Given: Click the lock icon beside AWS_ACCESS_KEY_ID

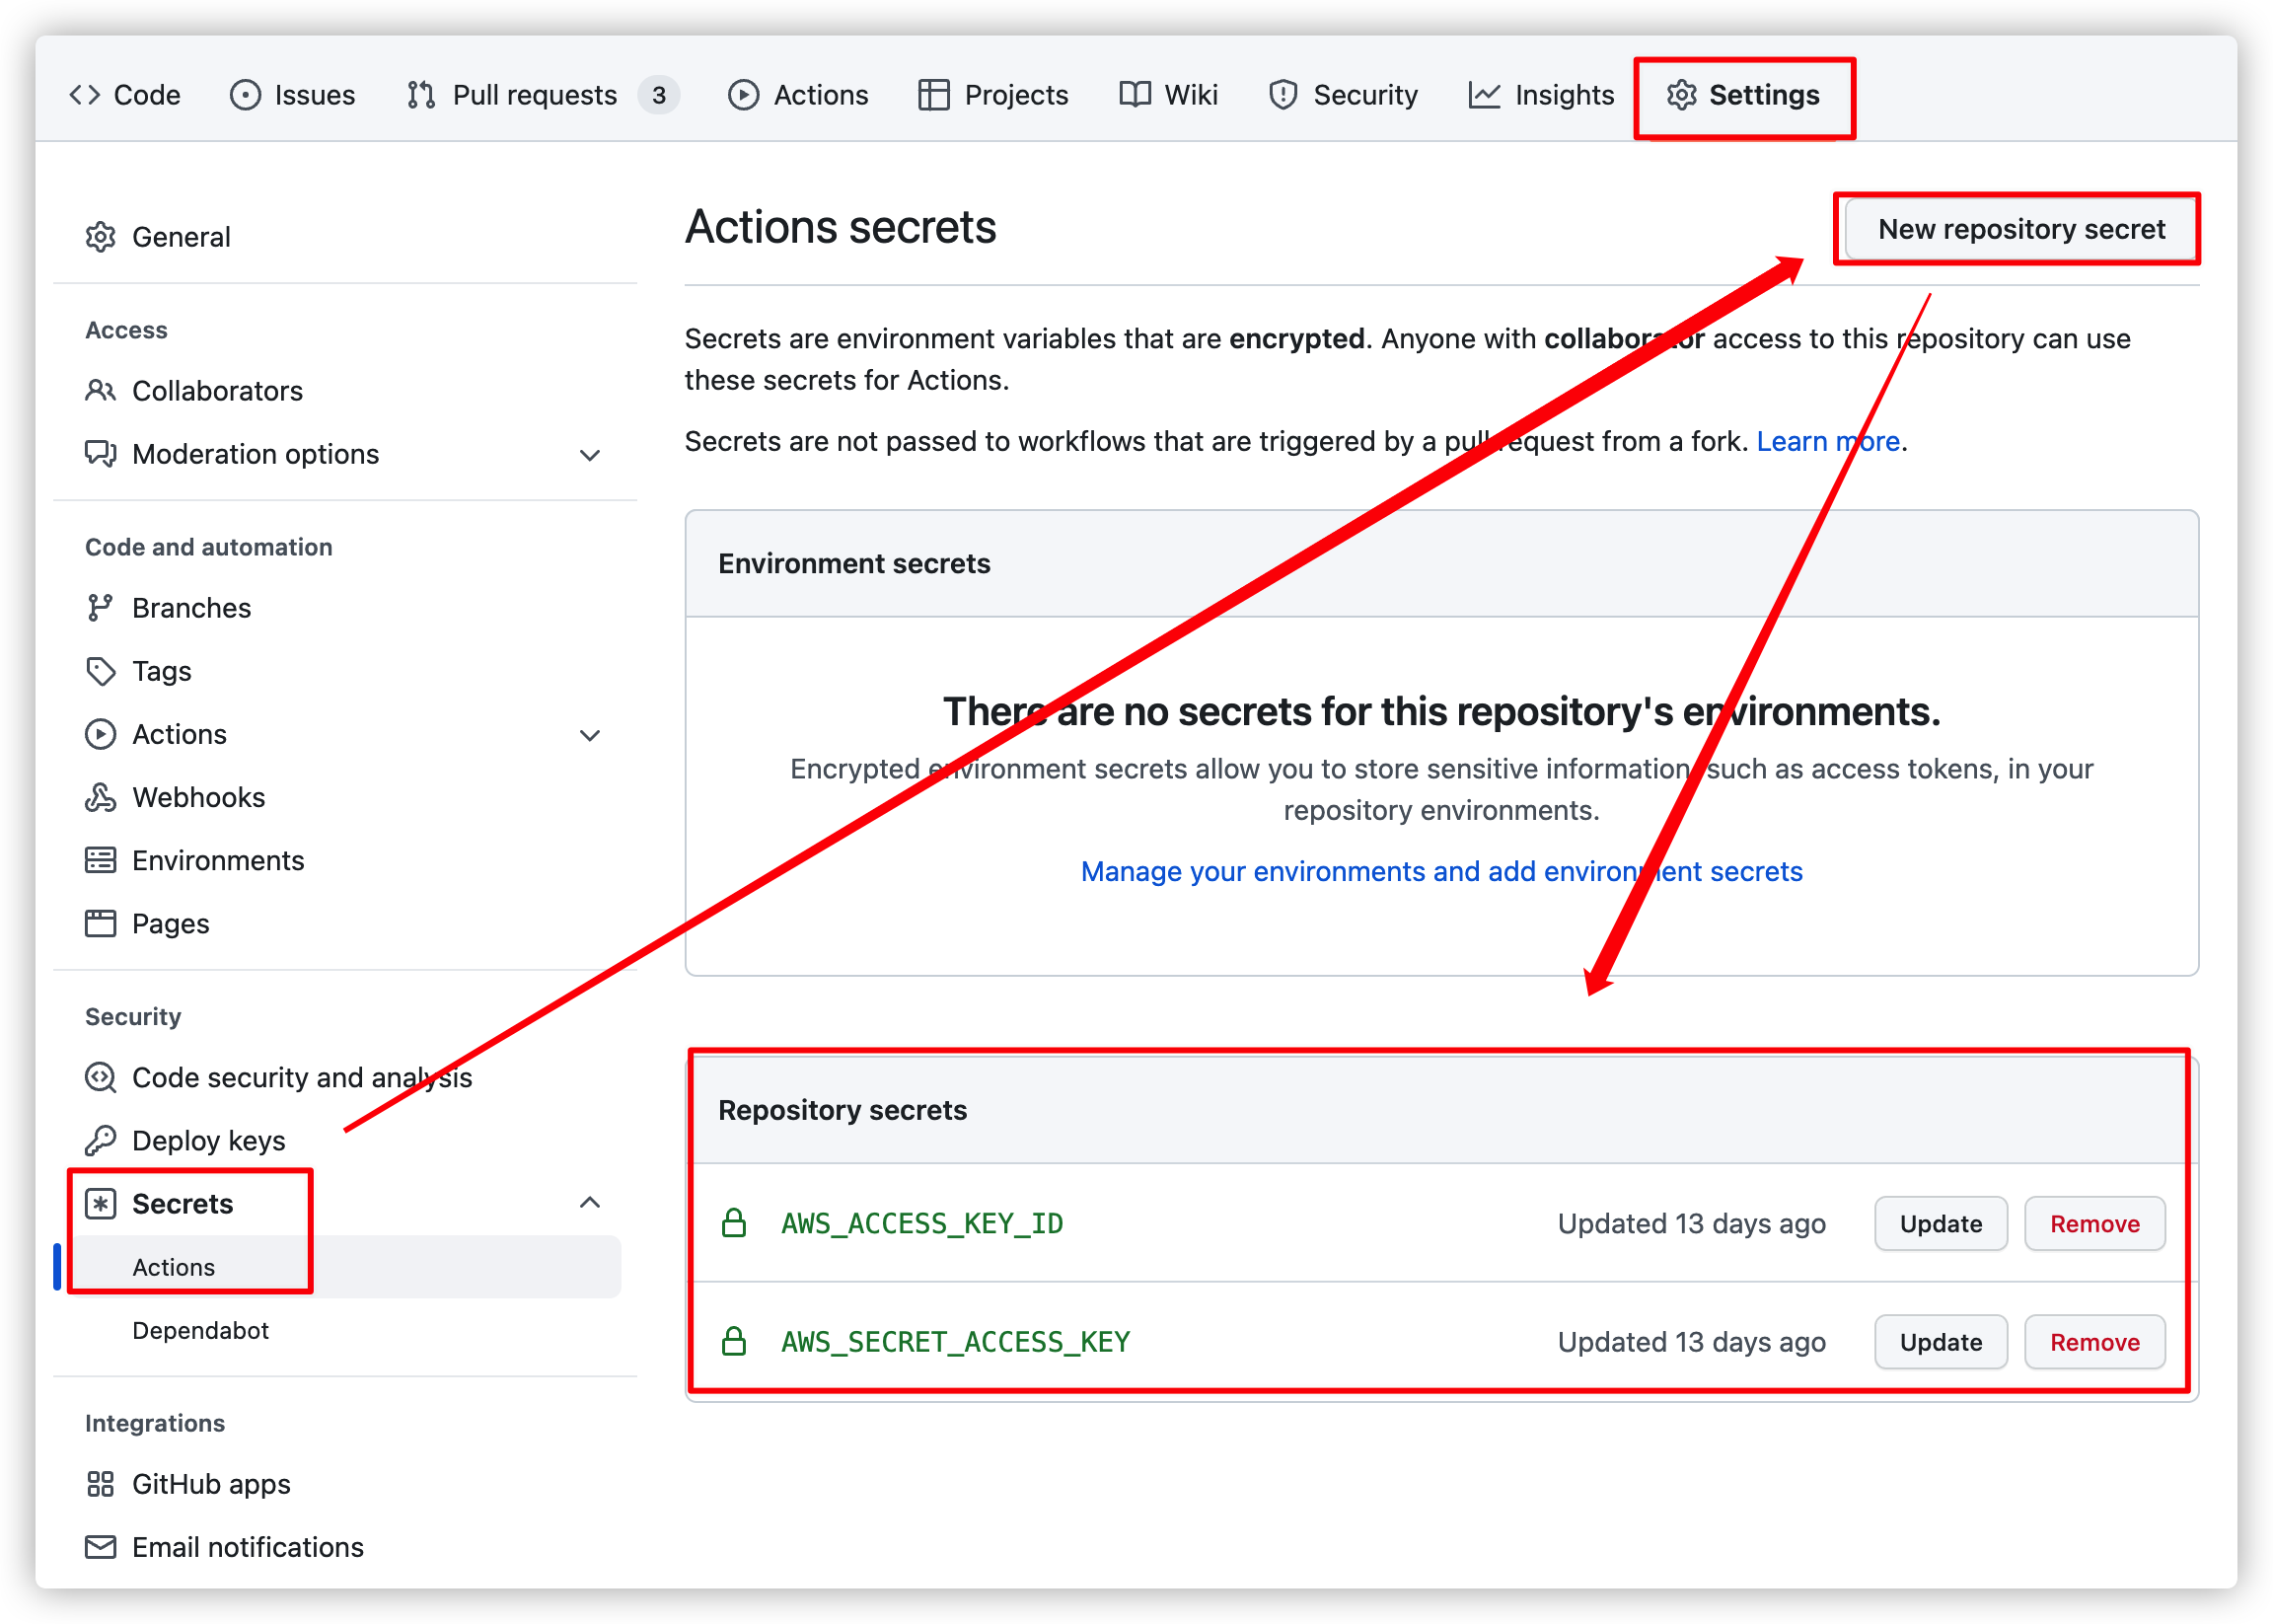Looking at the screenshot, I should tap(734, 1223).
